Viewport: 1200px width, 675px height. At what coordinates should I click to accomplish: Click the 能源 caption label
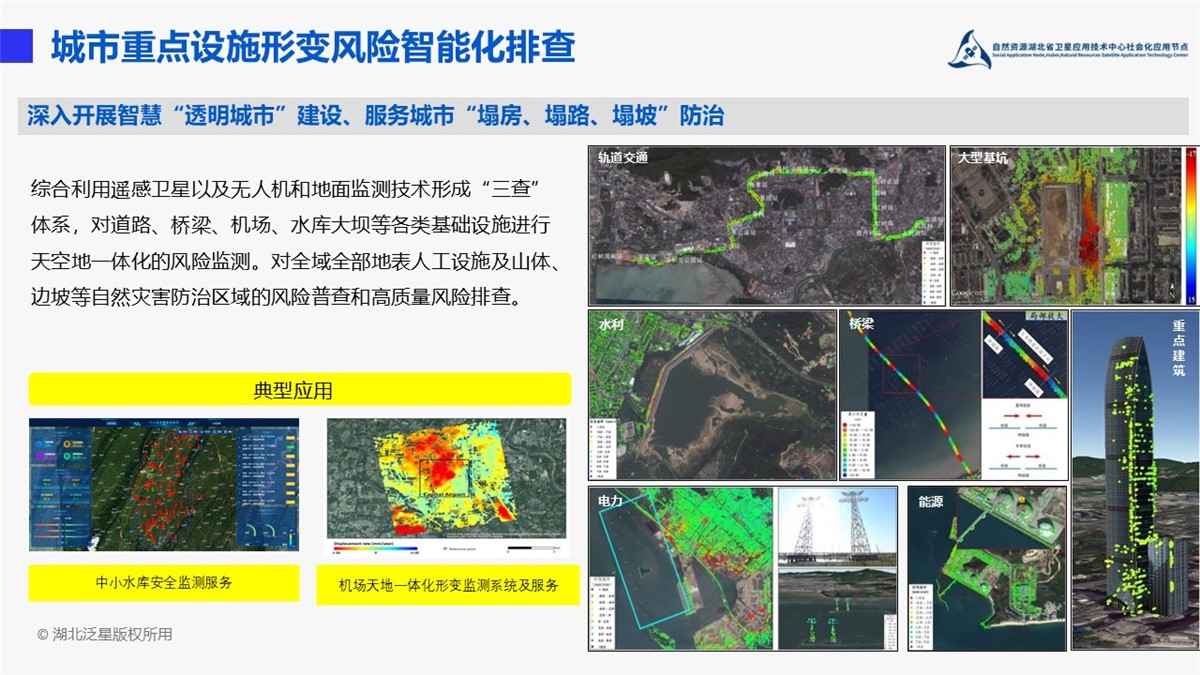tap(931, 502)
